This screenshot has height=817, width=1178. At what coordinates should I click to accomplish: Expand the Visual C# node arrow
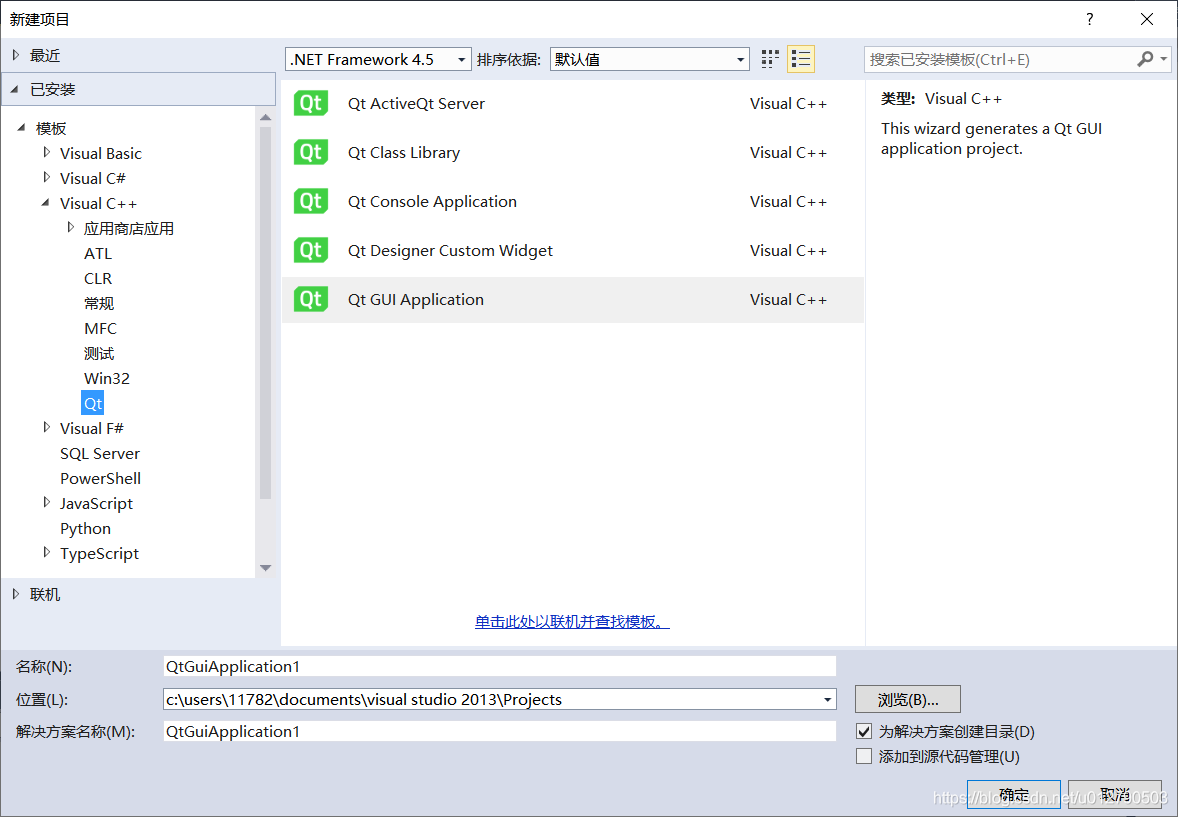47,177
